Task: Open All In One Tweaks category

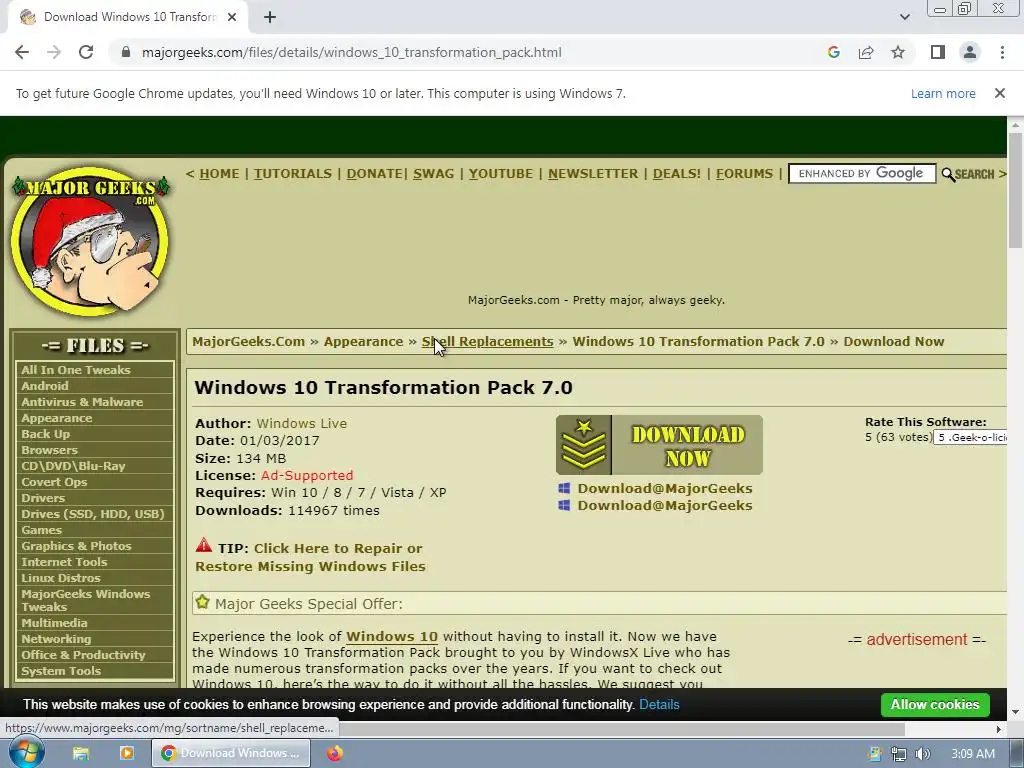Action: point(76,370)
